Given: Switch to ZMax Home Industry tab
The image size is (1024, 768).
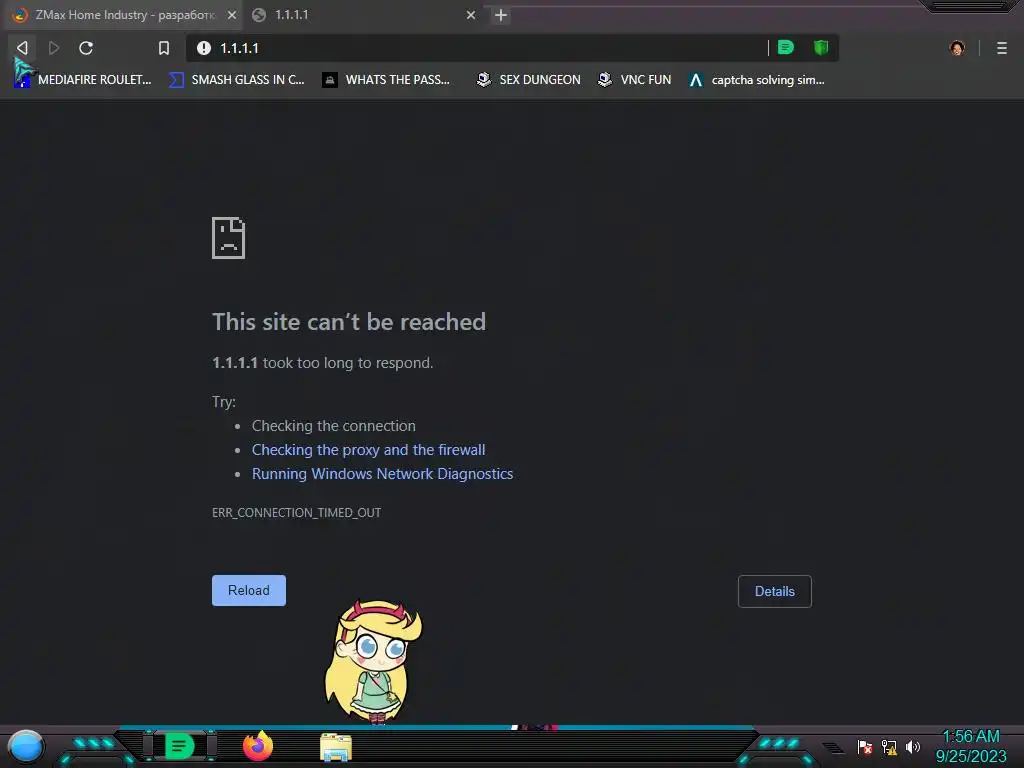Looking at the screenshot, I should tap(121, 14).
